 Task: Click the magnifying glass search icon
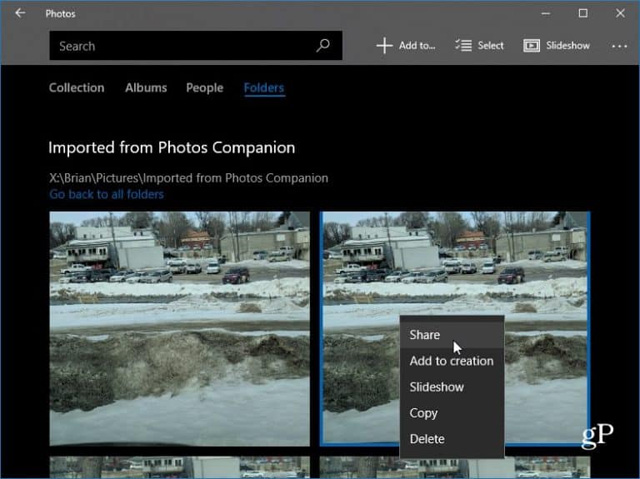[323, 46]
